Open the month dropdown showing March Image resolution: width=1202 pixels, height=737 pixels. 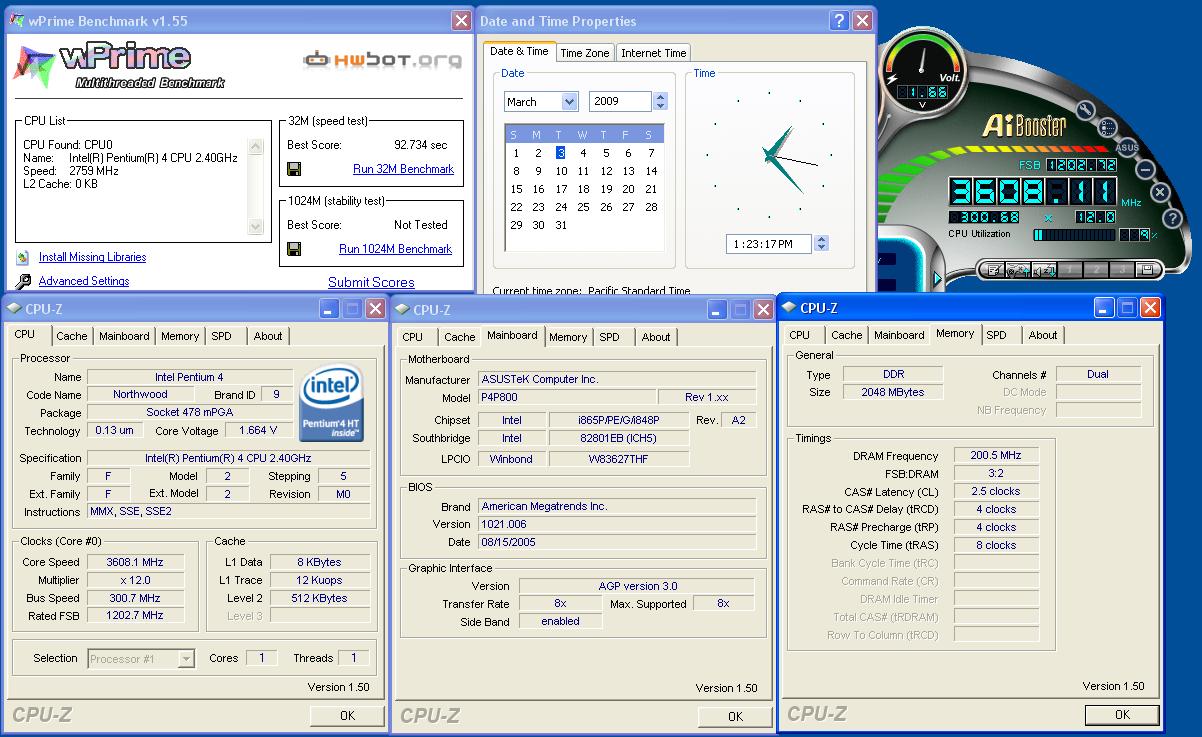click(x=570, y=101)
